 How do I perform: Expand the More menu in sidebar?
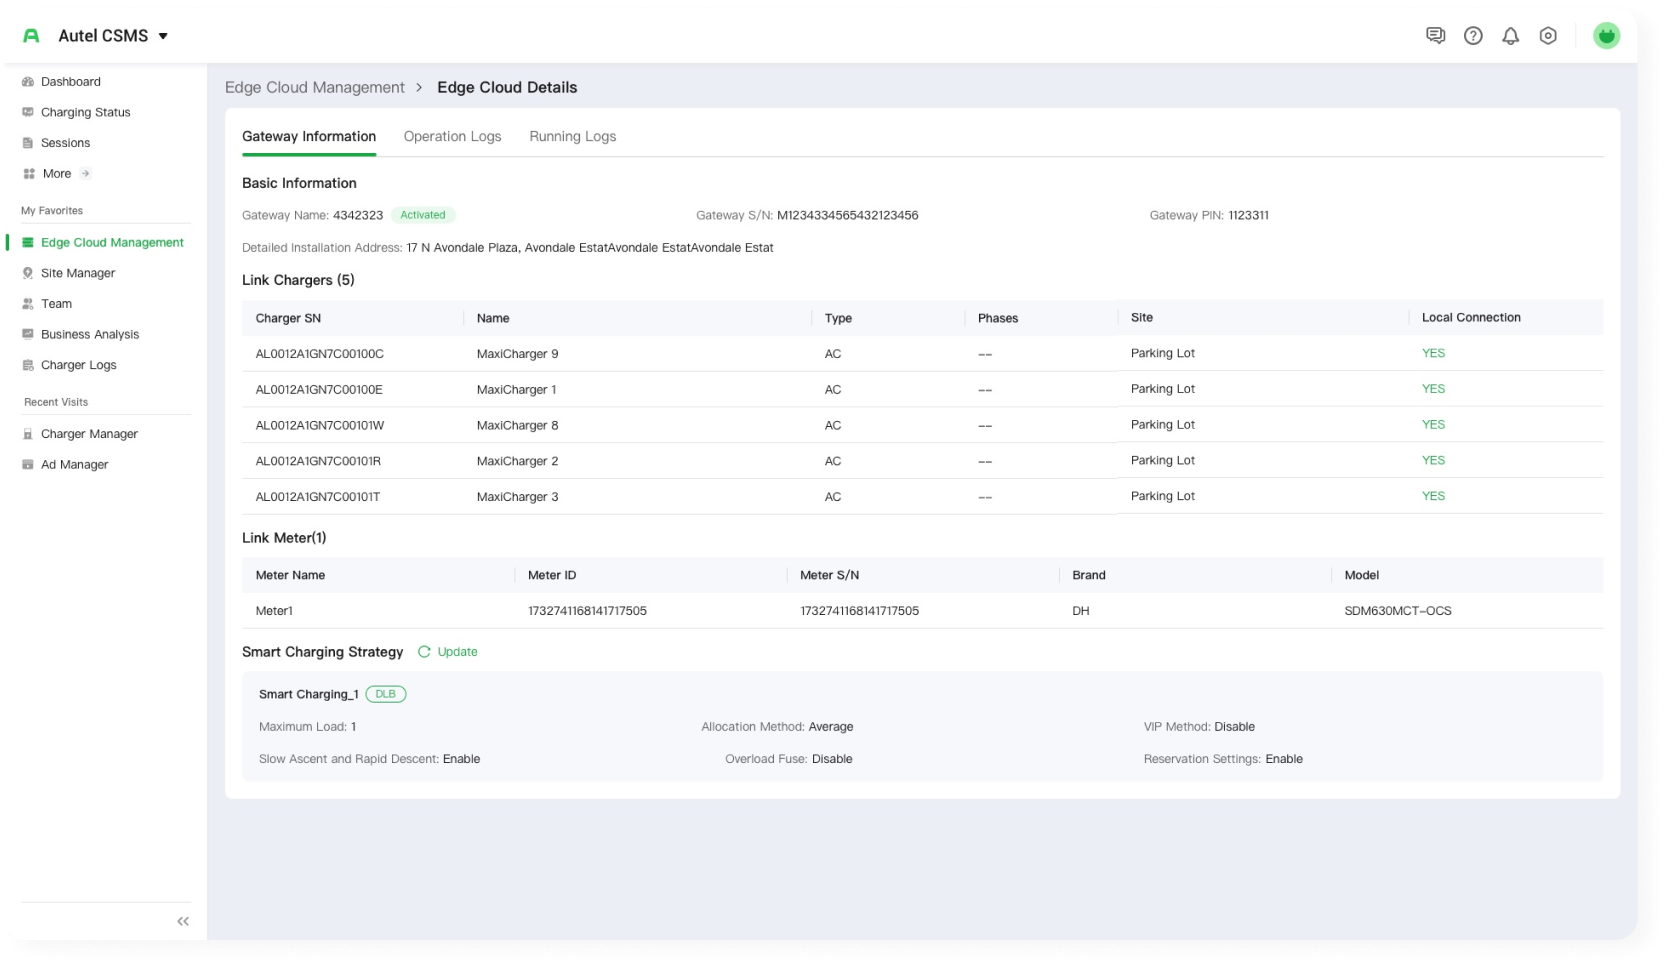coord(57,174)
